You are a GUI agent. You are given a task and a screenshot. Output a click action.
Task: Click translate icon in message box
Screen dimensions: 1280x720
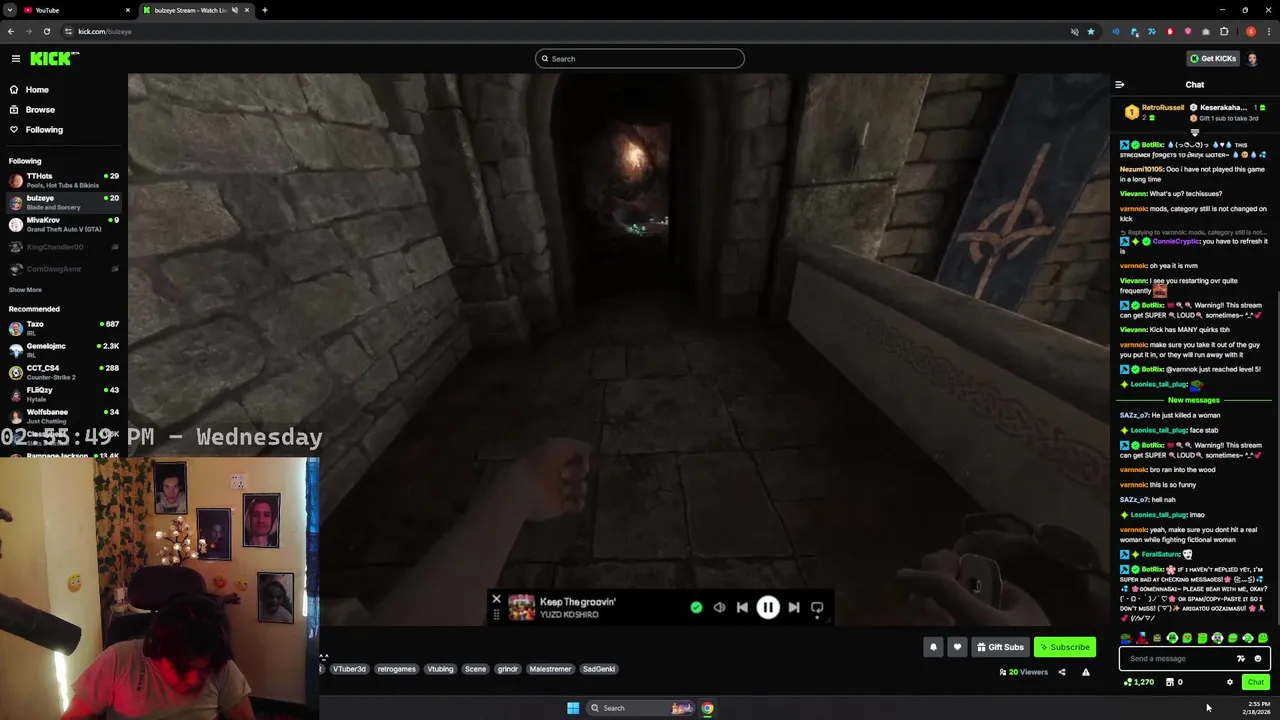coord(1241,659)
